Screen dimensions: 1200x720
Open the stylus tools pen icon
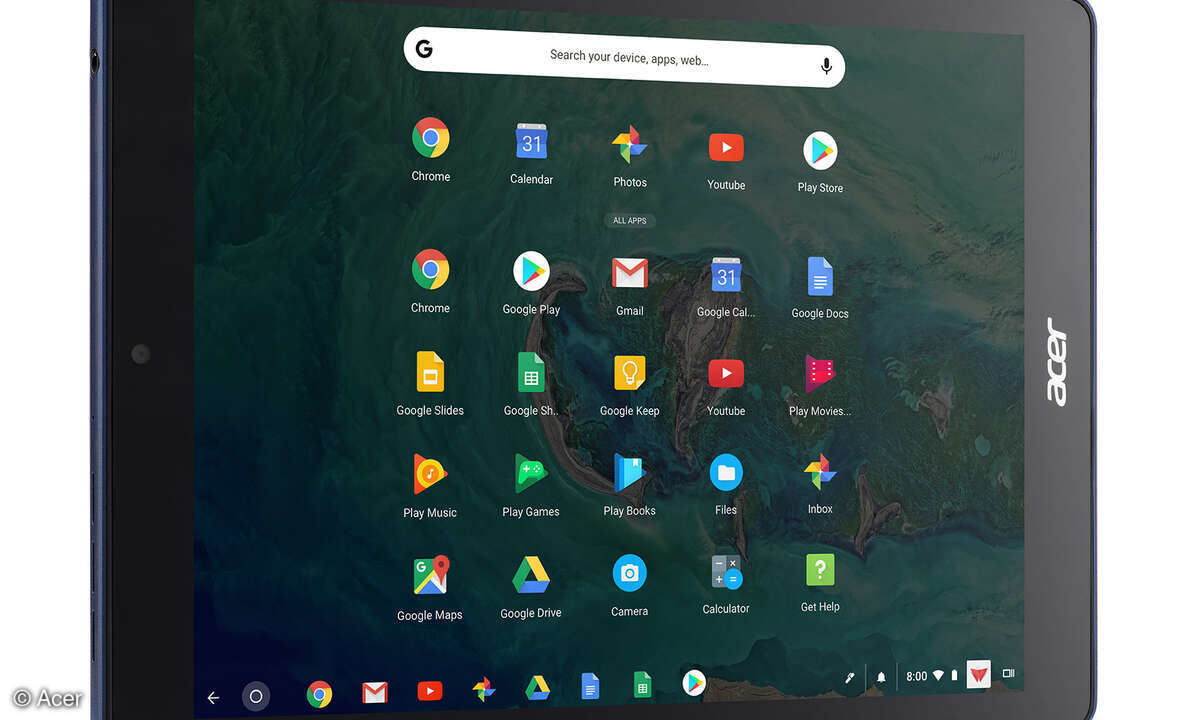[x=849, y=678]
